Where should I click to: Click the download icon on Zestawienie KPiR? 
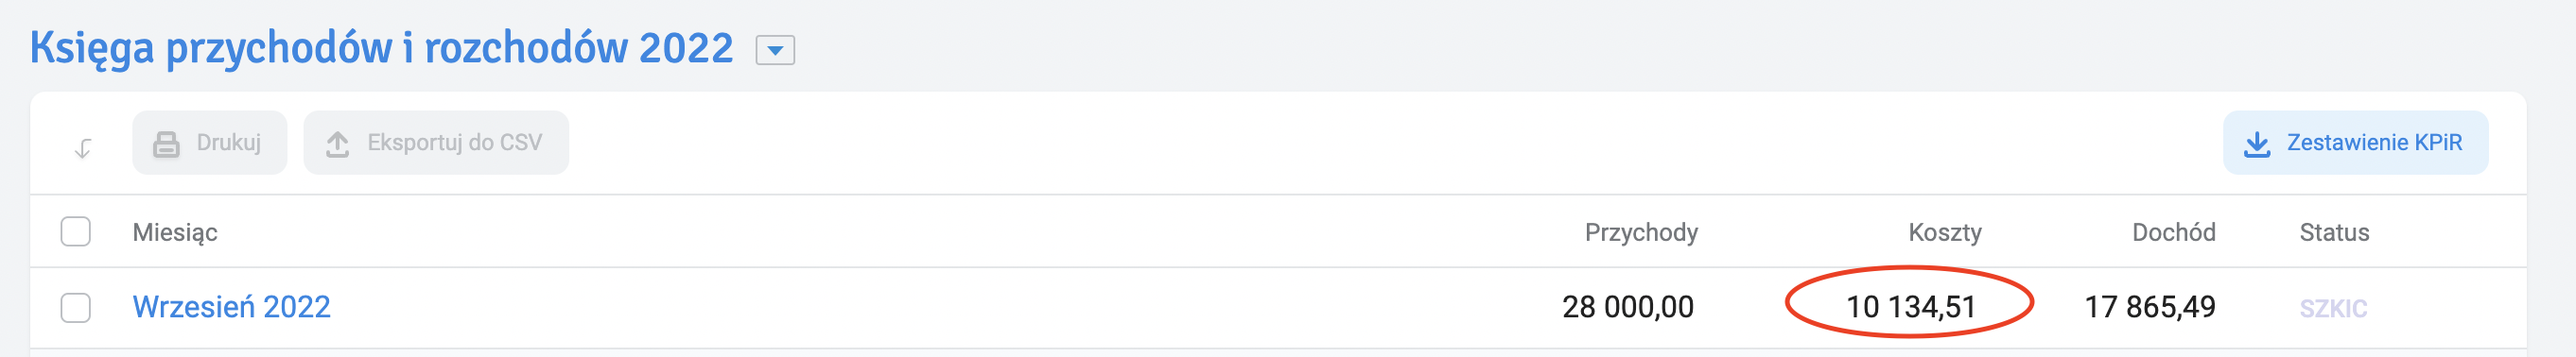(x=2257, y=144)
